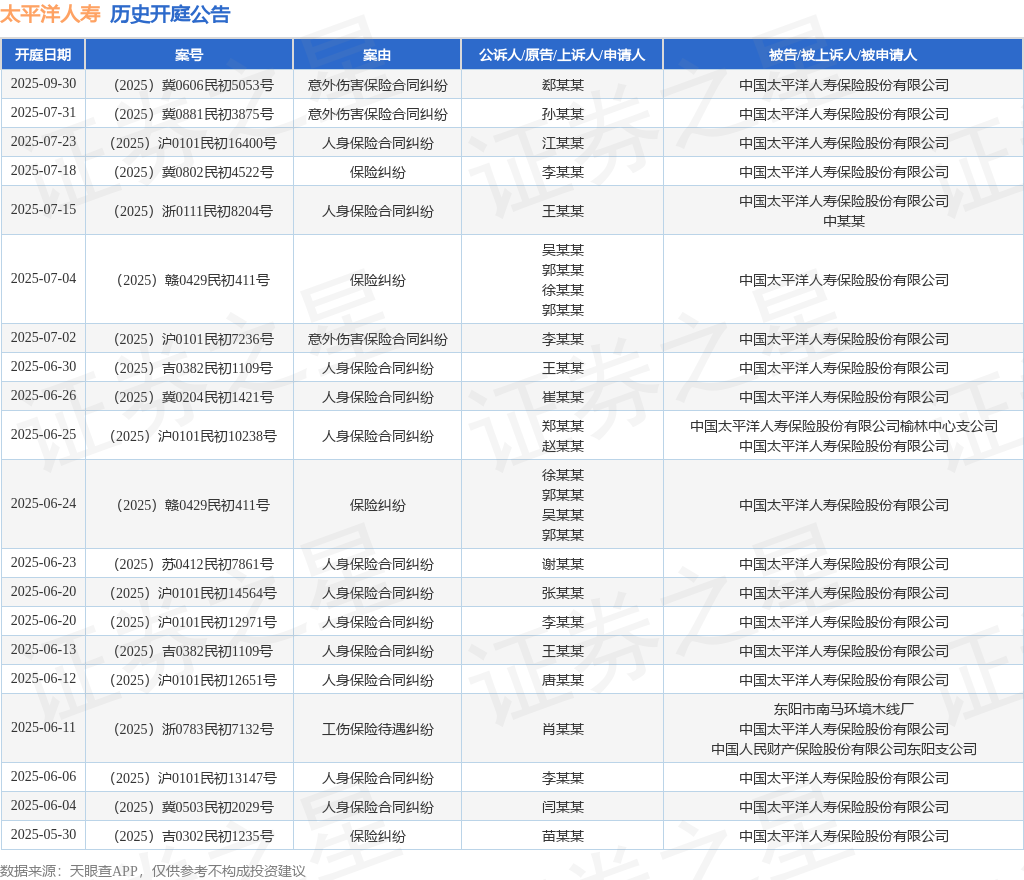Viewport: 1024px width, 880px height.
Task: Click defendant 中某某
Action: [844, 221]
